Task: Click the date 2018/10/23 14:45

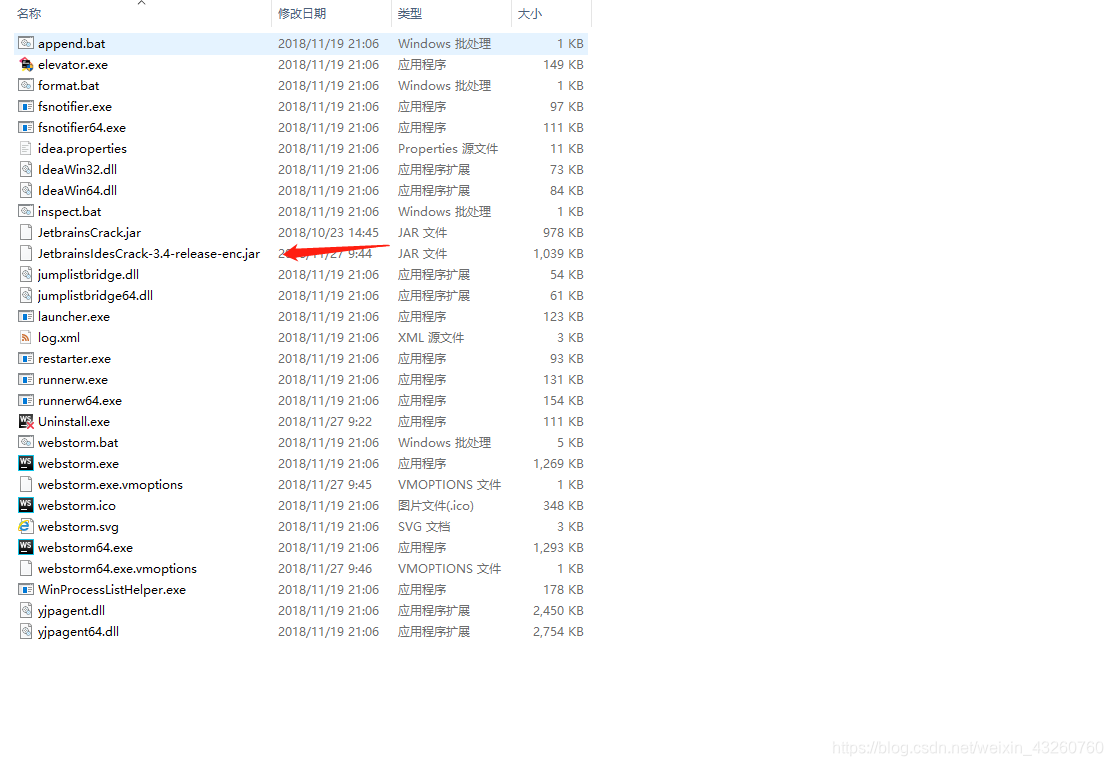Action: (329, 233)
